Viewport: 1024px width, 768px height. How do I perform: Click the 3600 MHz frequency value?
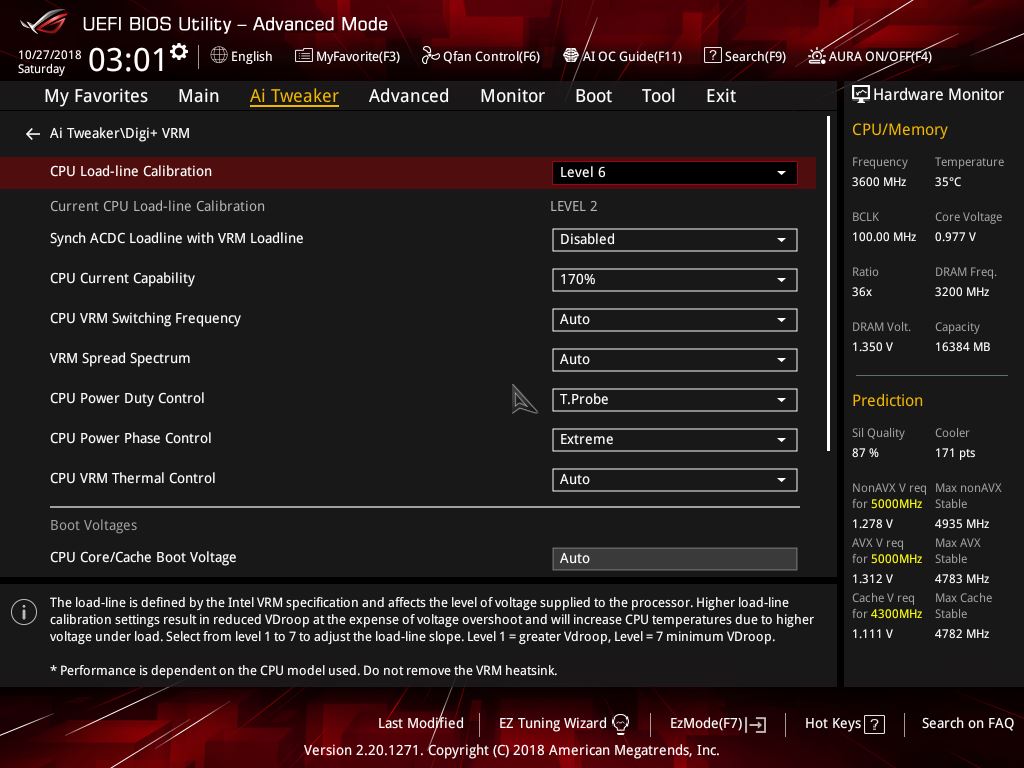[x=878, y=182]
